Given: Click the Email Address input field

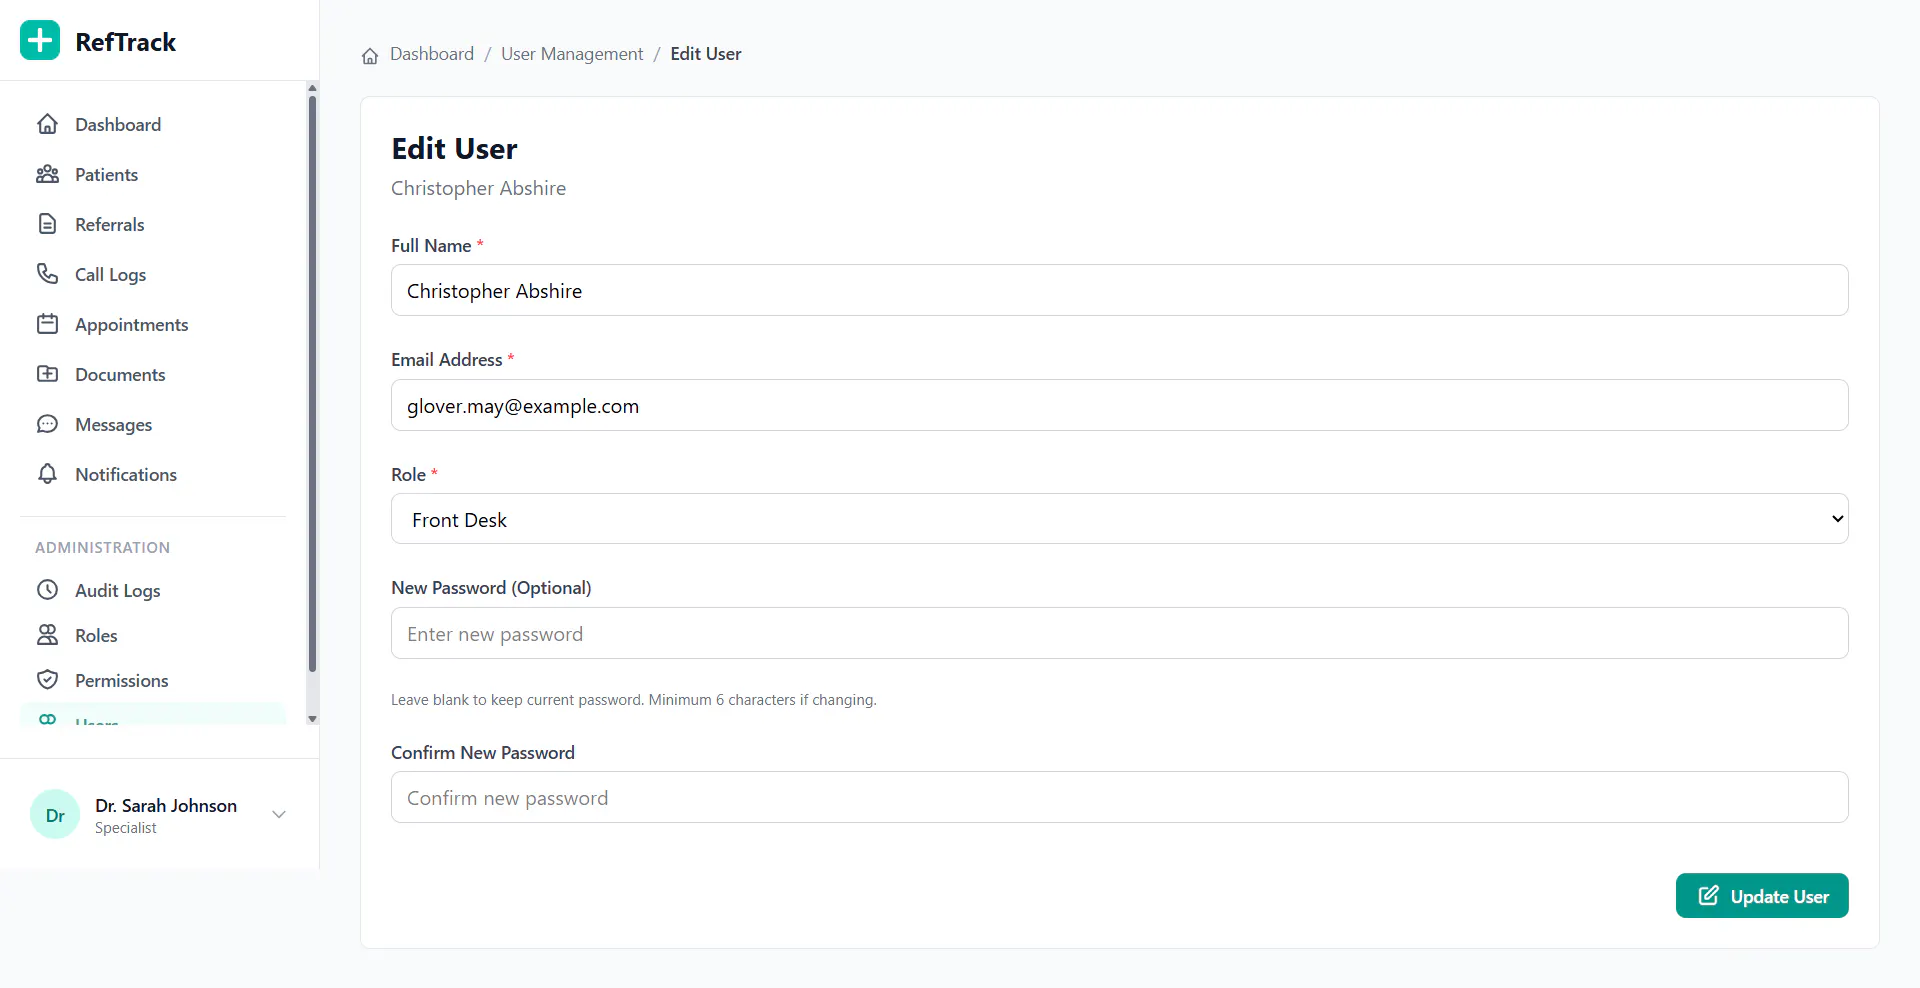Looking at the screenshot, I should point(1119,405).
